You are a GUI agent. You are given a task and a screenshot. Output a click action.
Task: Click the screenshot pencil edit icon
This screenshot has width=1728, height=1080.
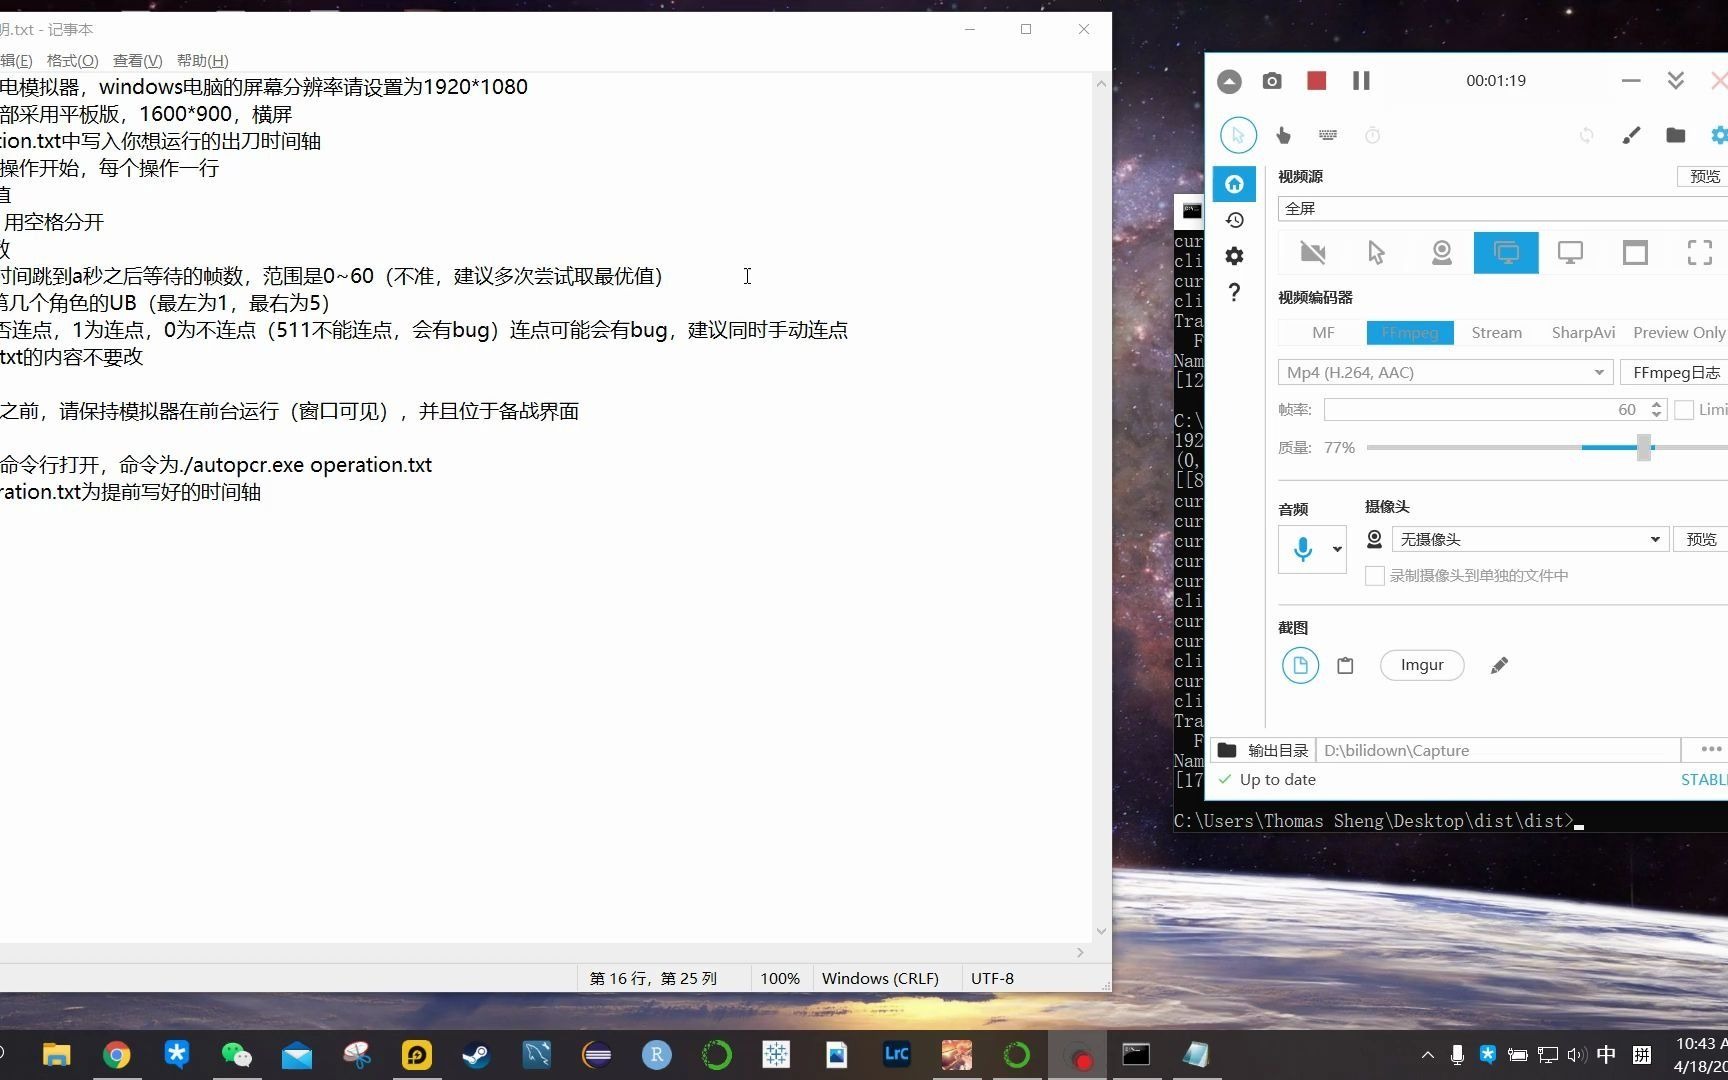(x=1499, y=666)
